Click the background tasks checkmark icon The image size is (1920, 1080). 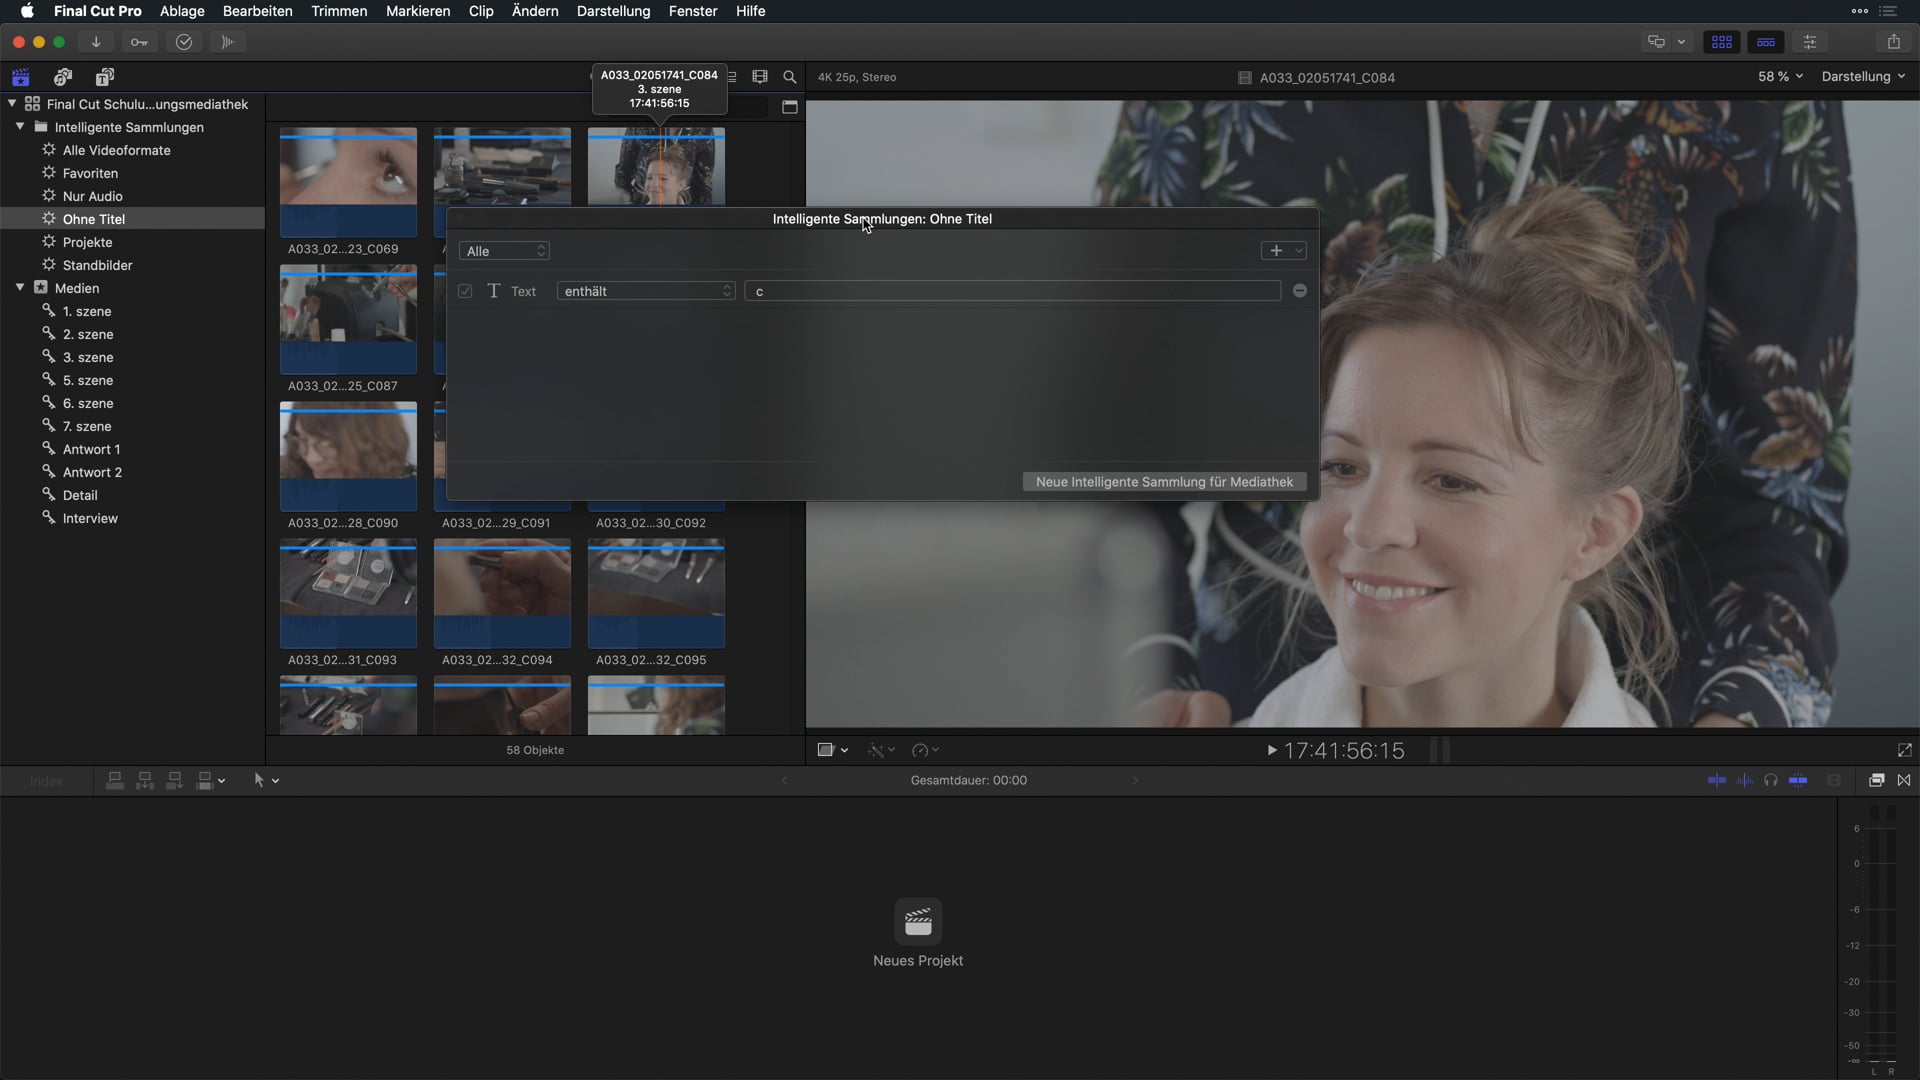[x=184, y=42]
